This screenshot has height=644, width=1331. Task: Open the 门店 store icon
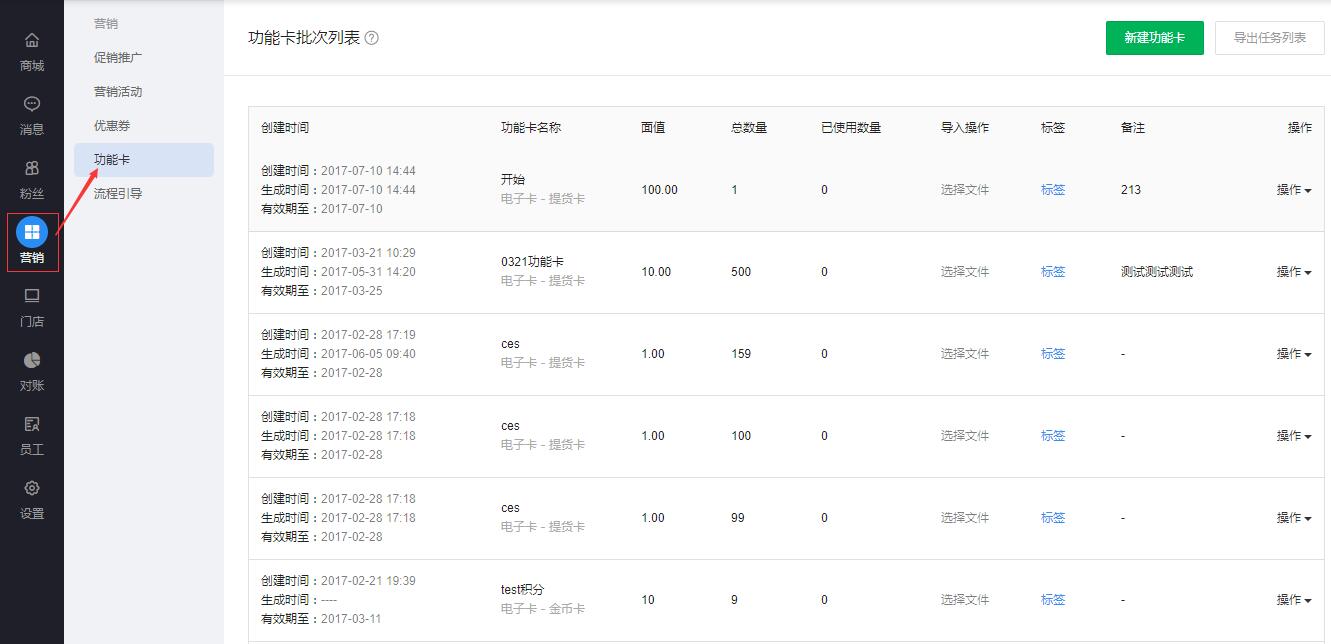tap(32, 296)
